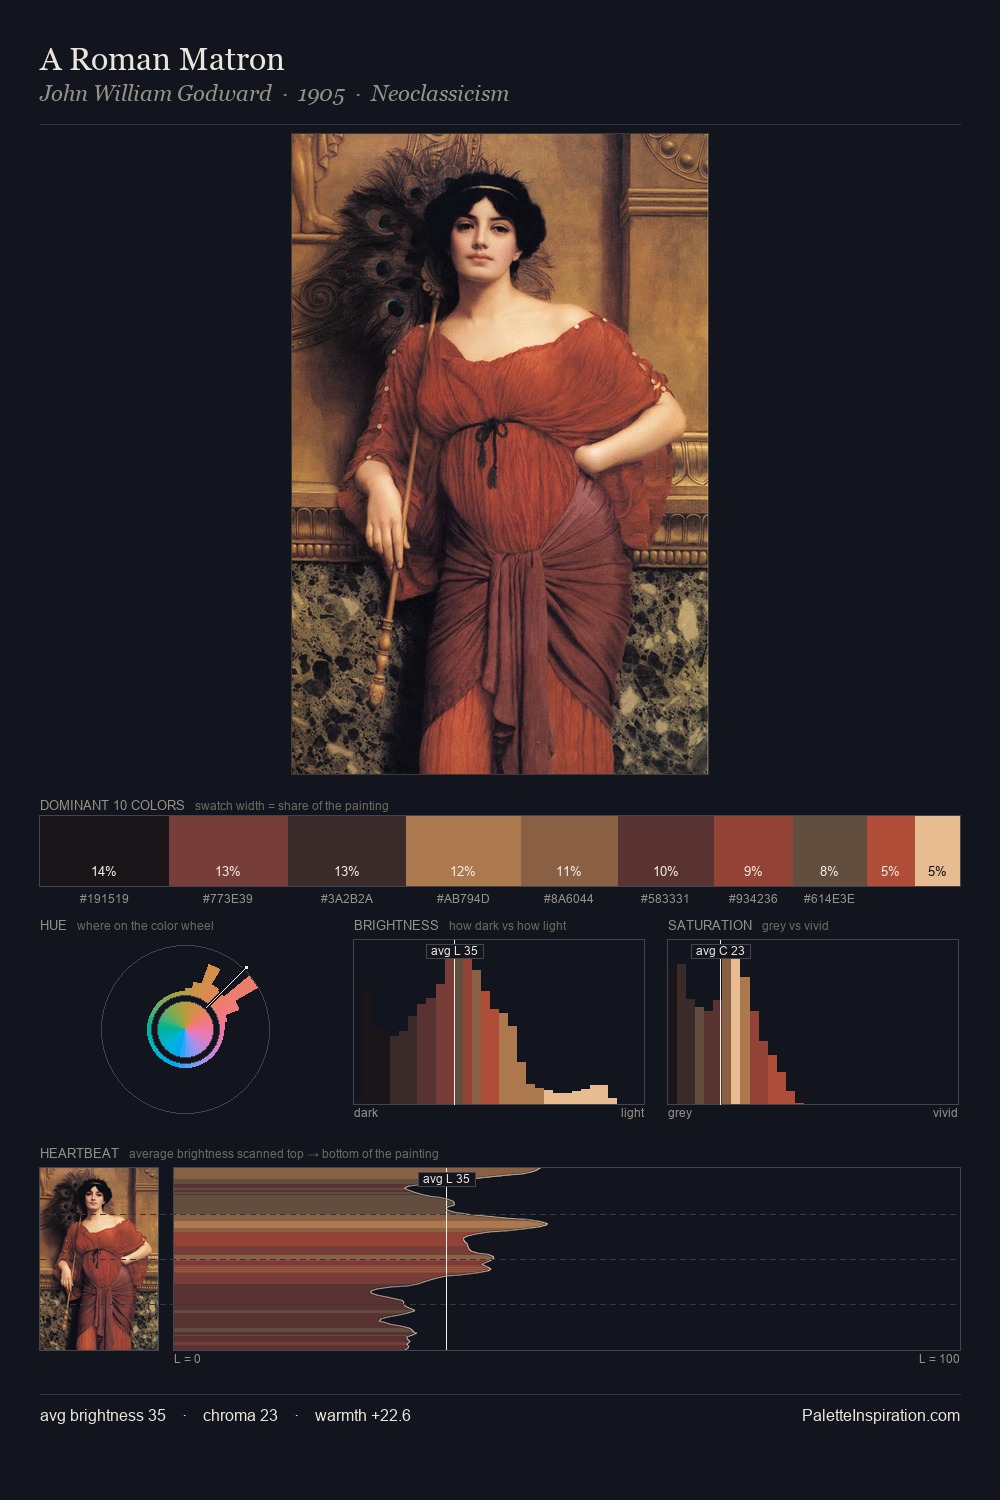
Task: Click the 'avg C 23' saturation label
Action: click(x=720, y=951)
